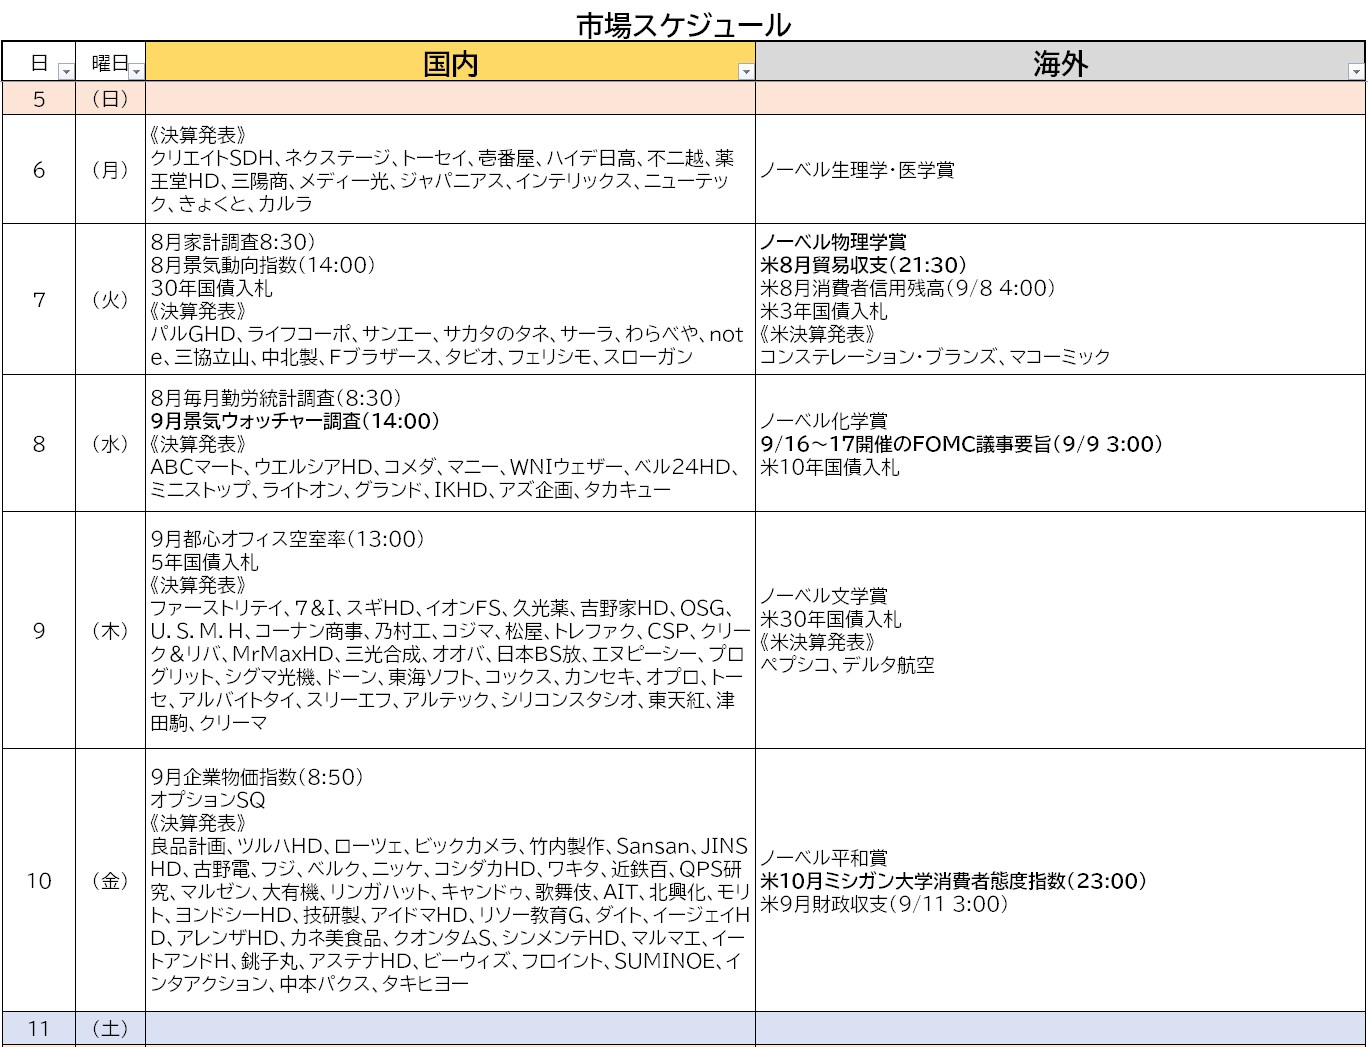Click the domestic cell containing オプションSQ
The height and width of the screenshot is (1047, 1368).
450,880
